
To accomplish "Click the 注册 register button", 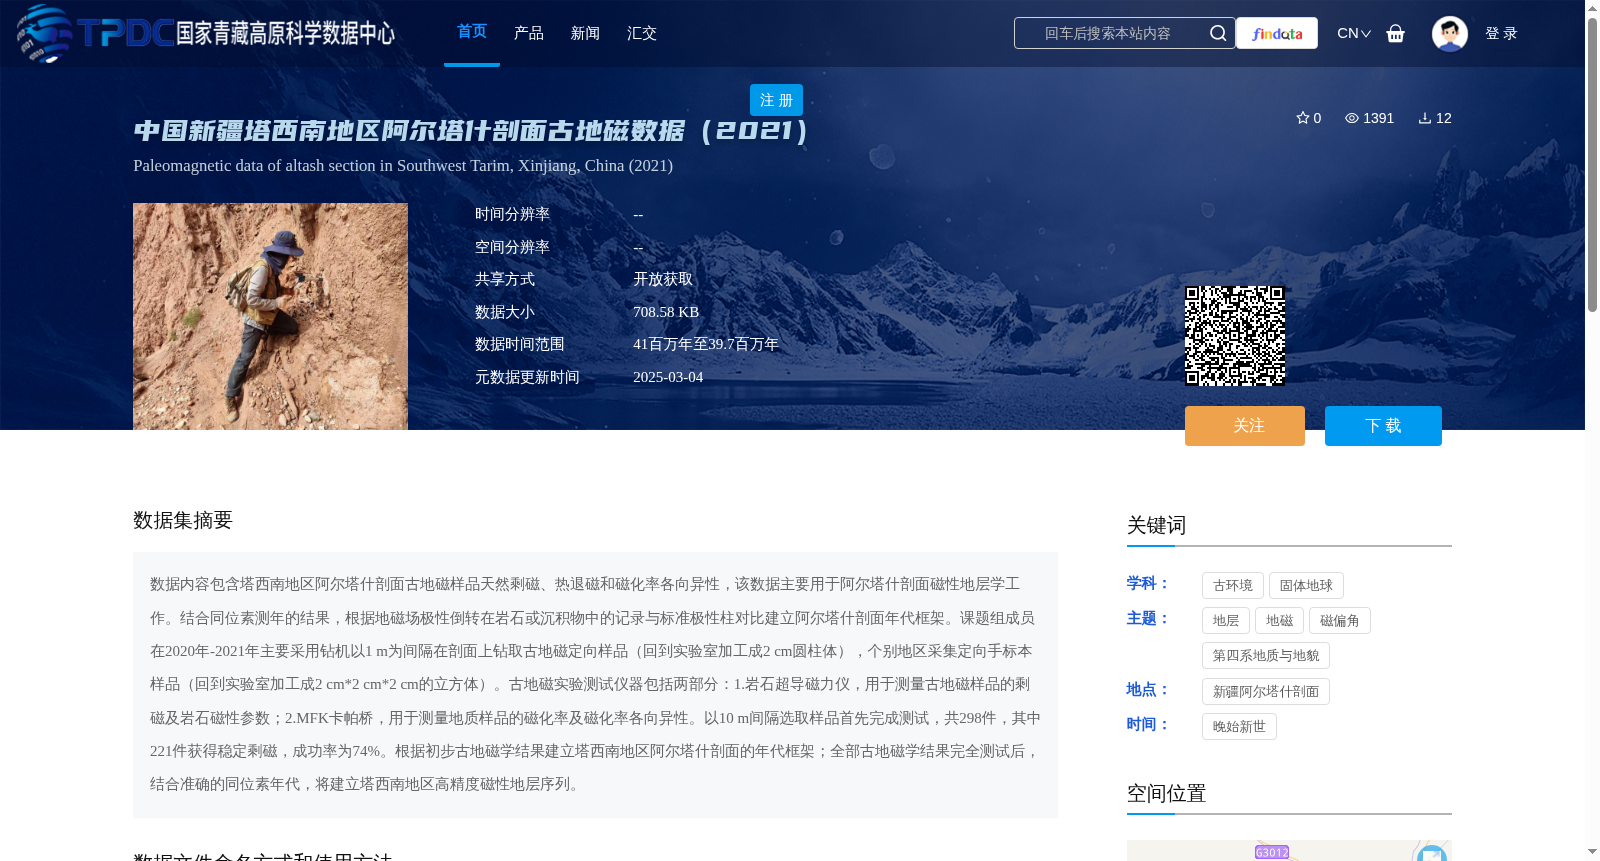I will pyautogui.click(x=776, y=100).
